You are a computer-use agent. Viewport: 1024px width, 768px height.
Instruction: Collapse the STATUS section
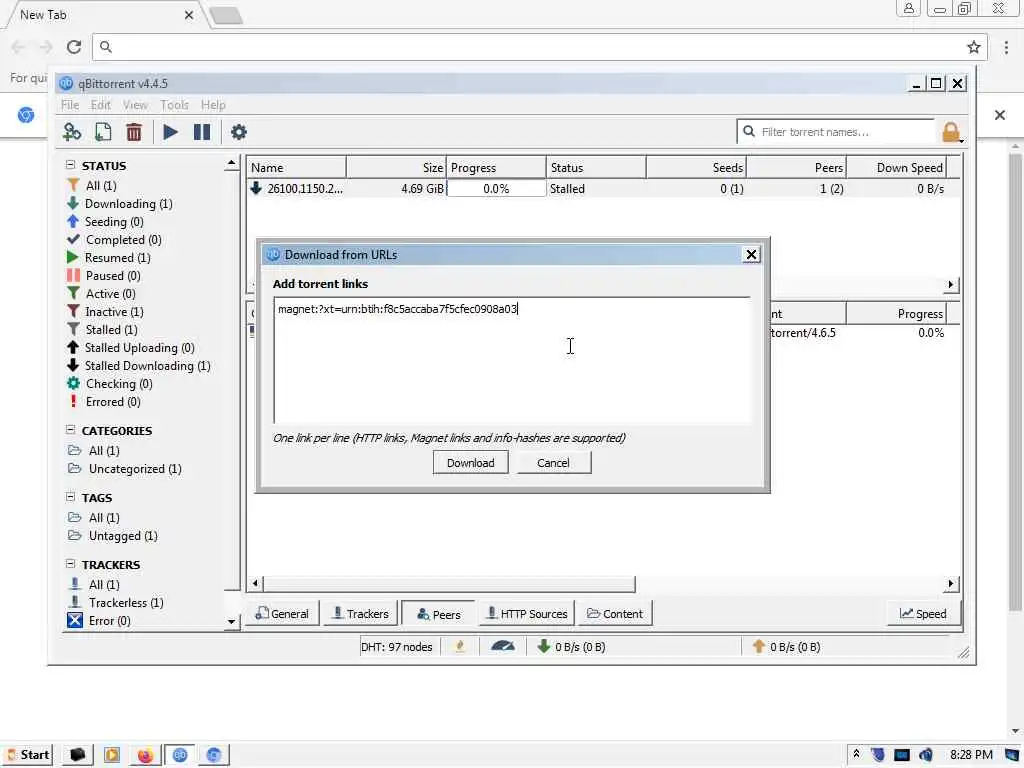(x=71, y=165)
